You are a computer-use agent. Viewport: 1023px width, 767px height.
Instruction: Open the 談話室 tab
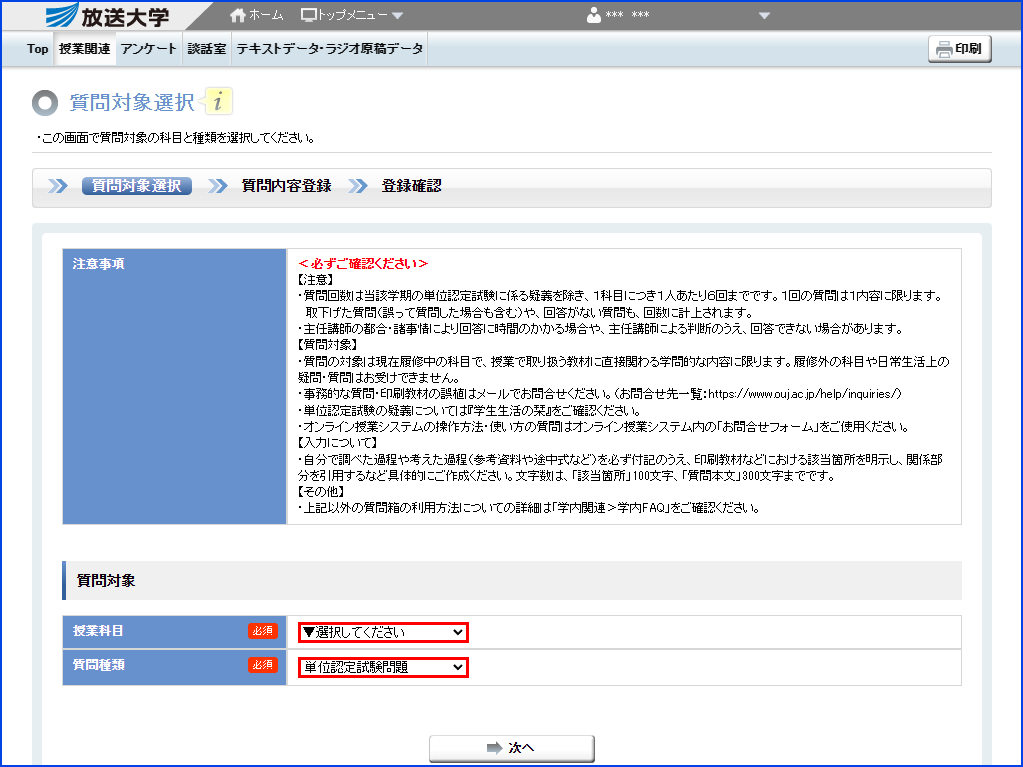206,47
